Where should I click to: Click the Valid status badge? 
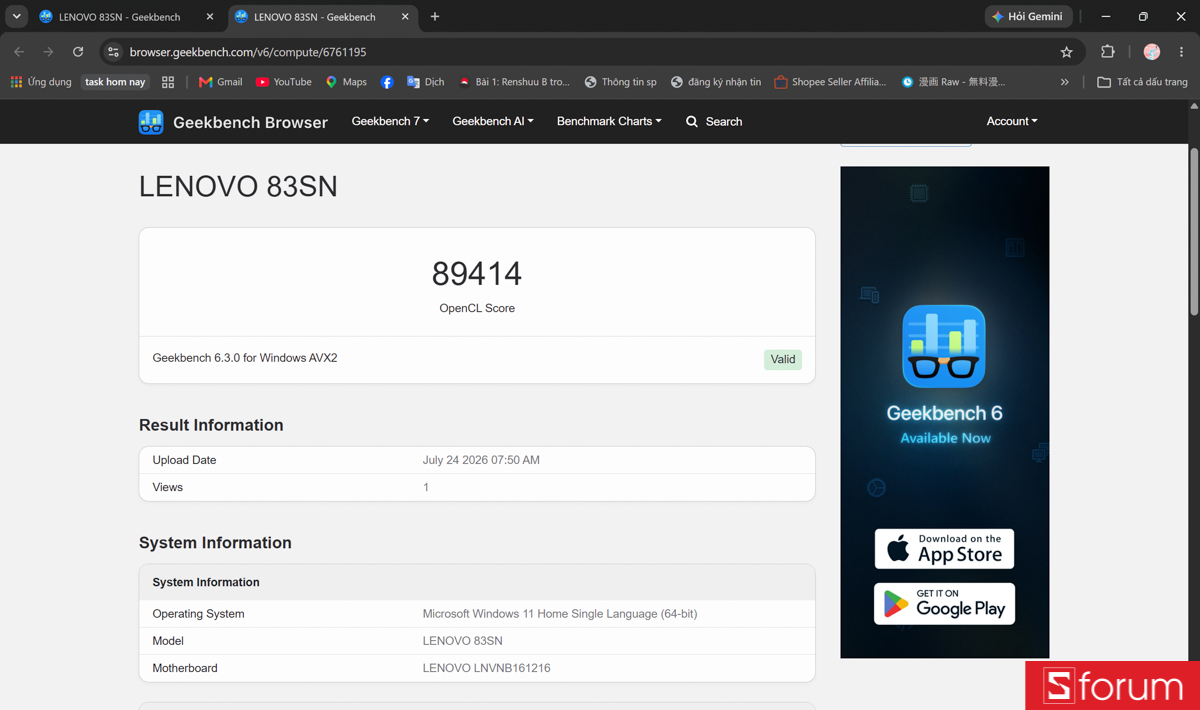(x=783, y=359)
